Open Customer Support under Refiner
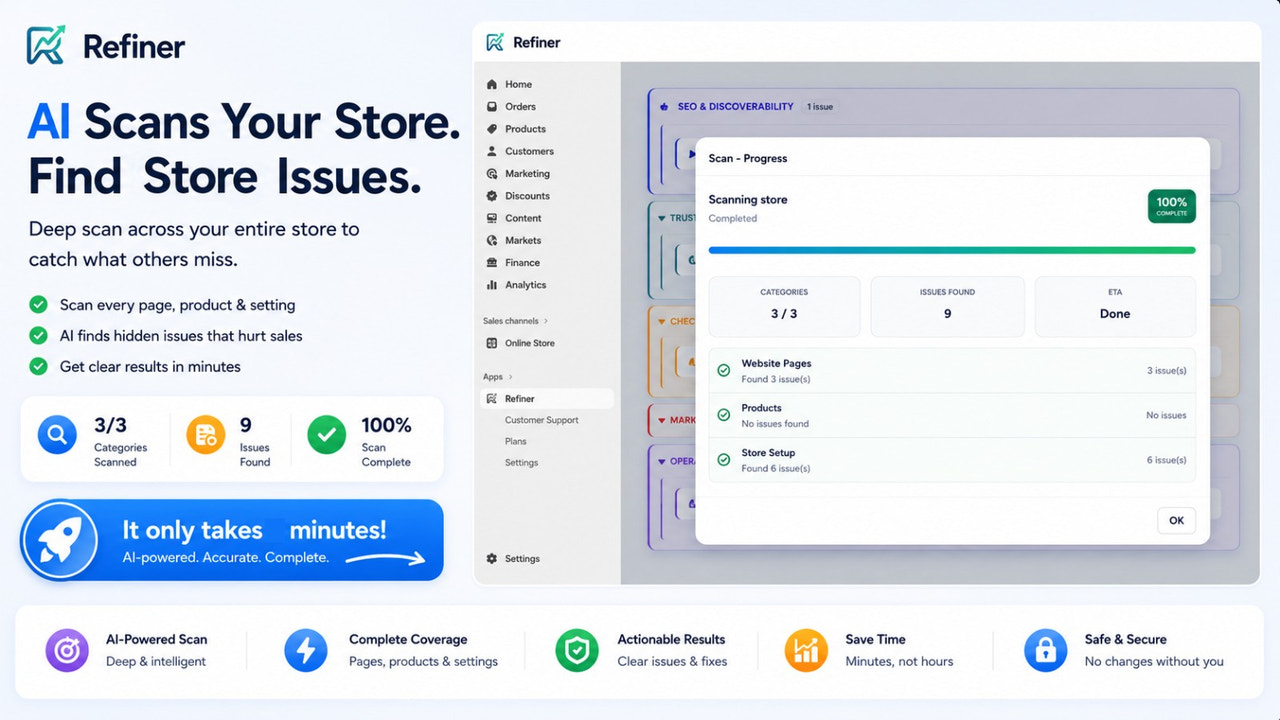1280x720 pixels. pyautogui.click(x=542, y=420)
